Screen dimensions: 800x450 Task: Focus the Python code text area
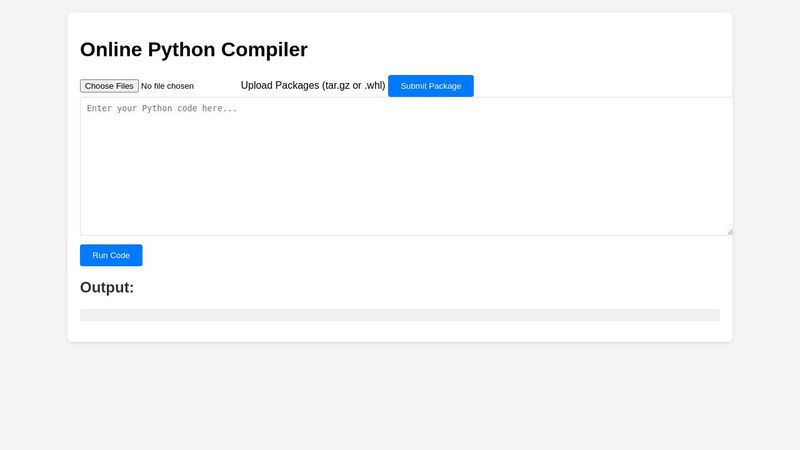coord(406,166)
